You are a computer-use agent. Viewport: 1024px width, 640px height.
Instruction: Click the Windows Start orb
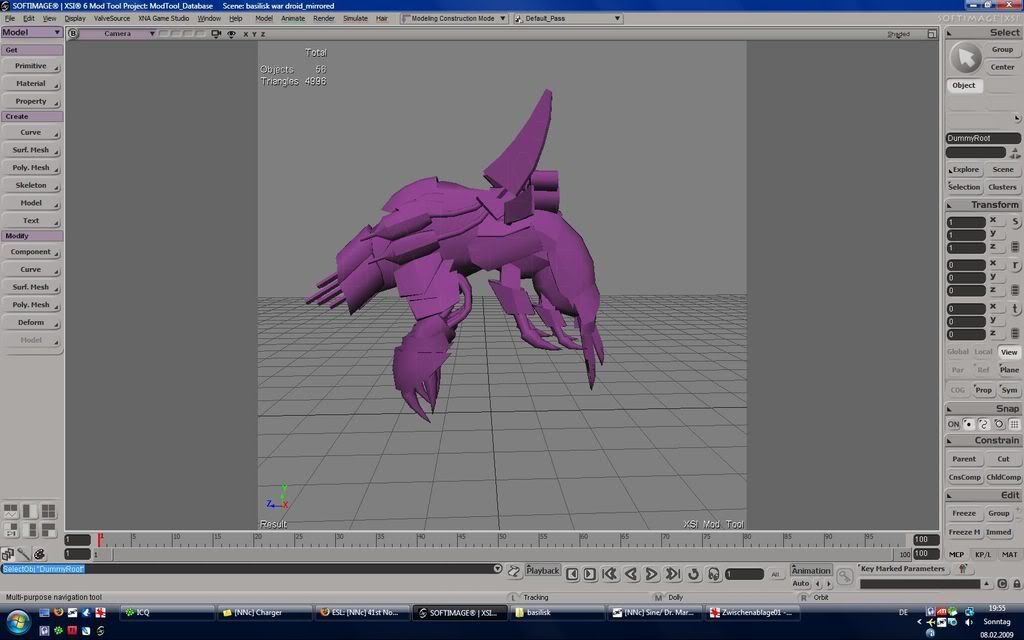click(x=18, y=621)
